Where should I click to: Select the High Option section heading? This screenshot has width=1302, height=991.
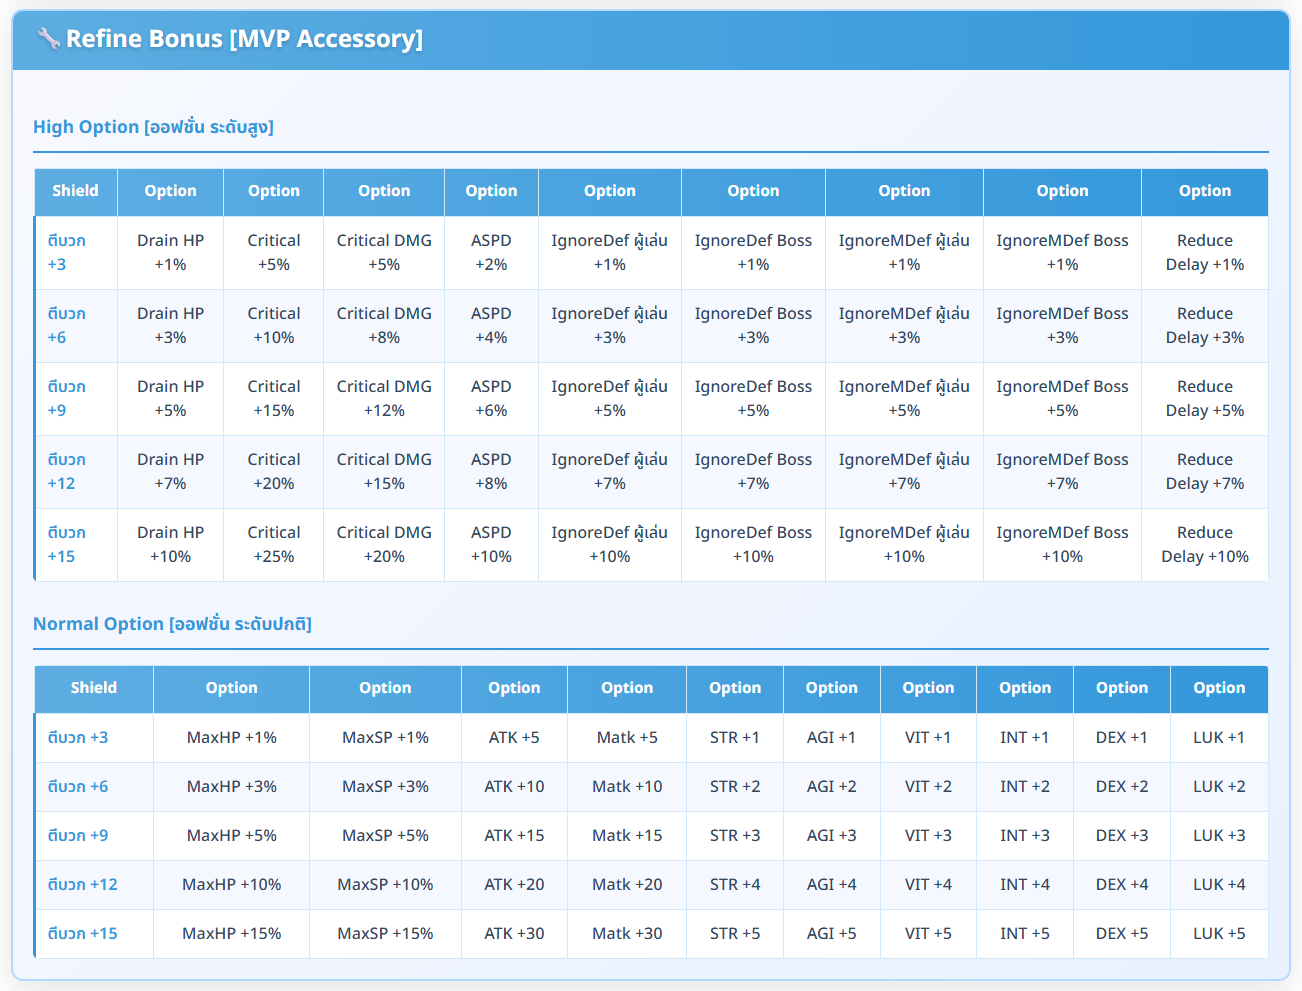(x=153, y=127)
